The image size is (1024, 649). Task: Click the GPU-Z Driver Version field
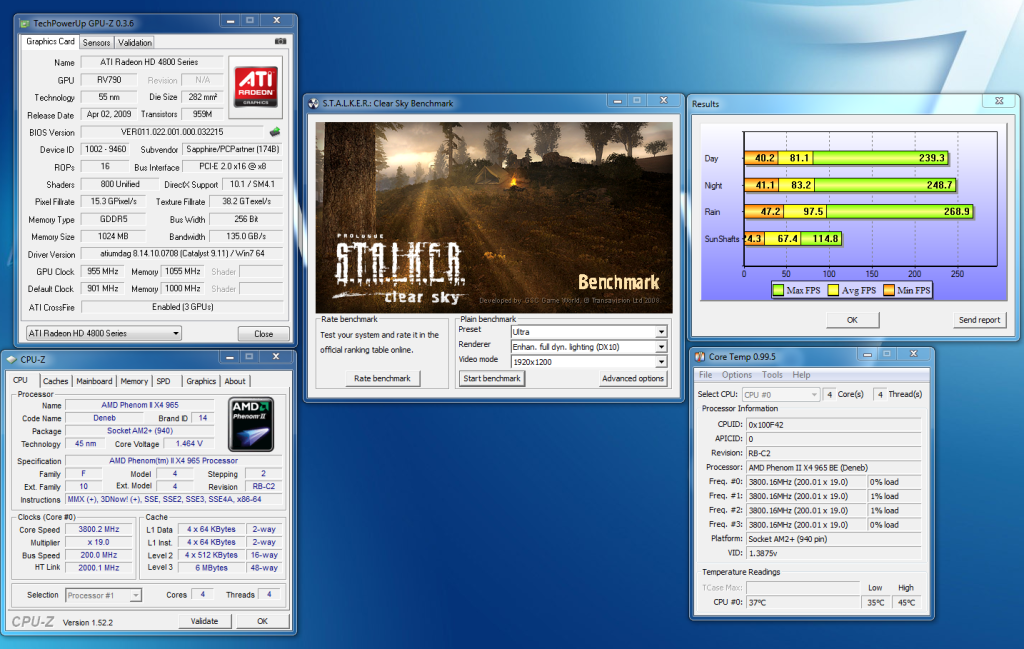[x=182, y=253]
